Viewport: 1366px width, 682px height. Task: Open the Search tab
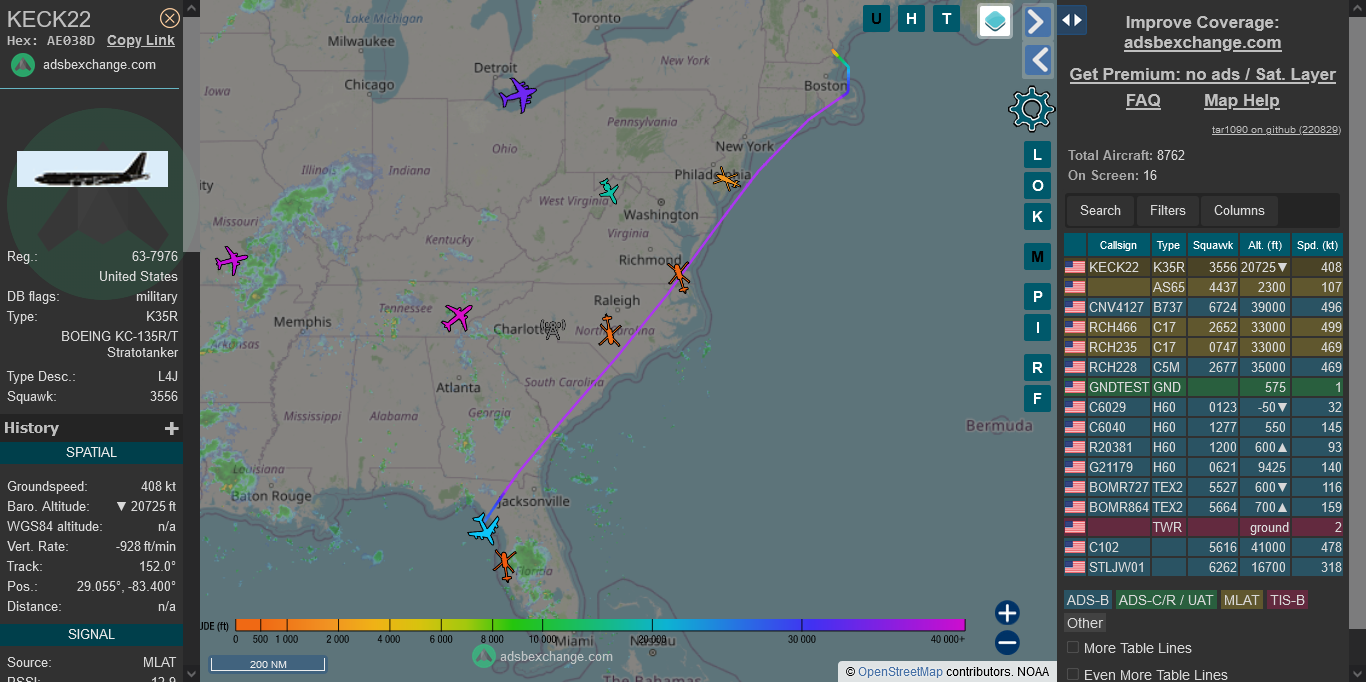1100,211
